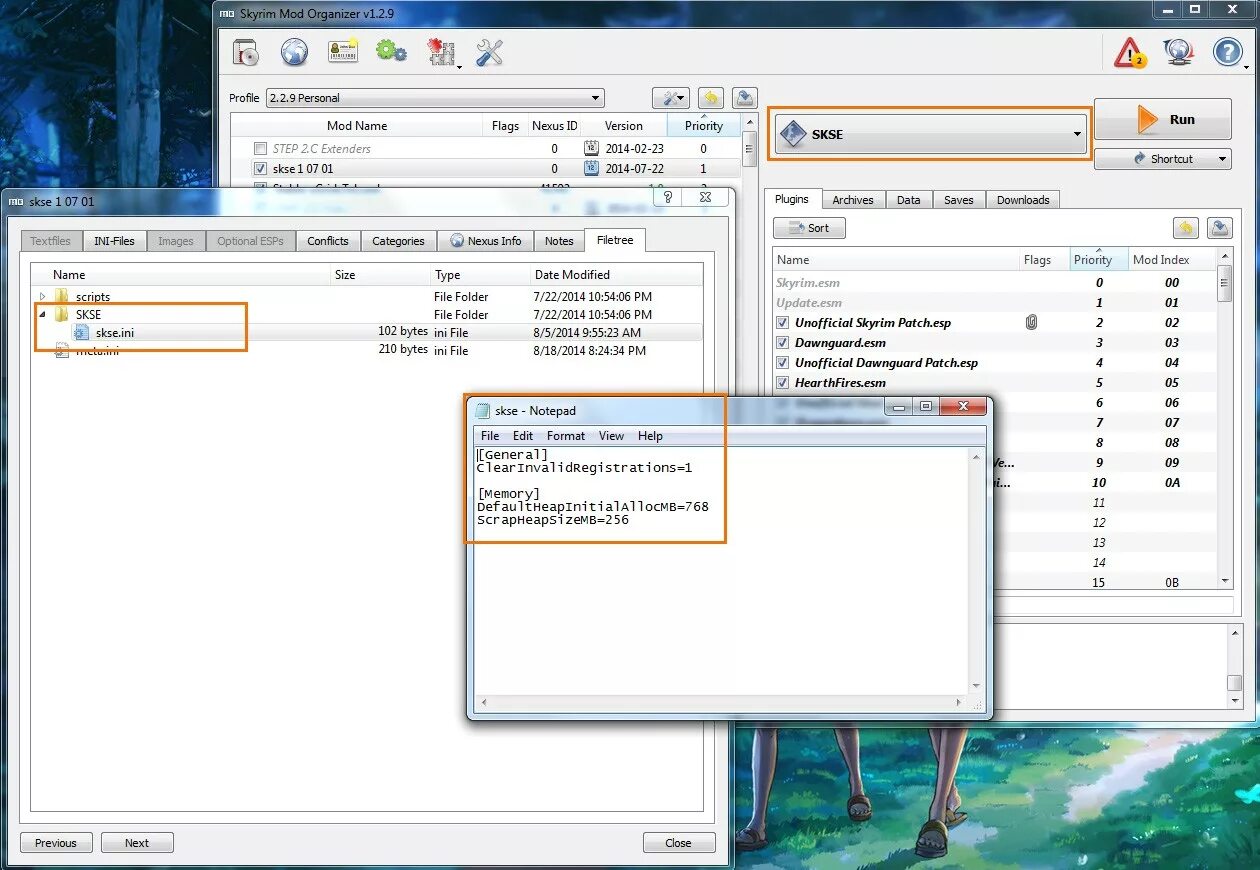Open the Conflicts tab in skse dialog
Screen dimensions: 1260x870
tap(328, 241)
